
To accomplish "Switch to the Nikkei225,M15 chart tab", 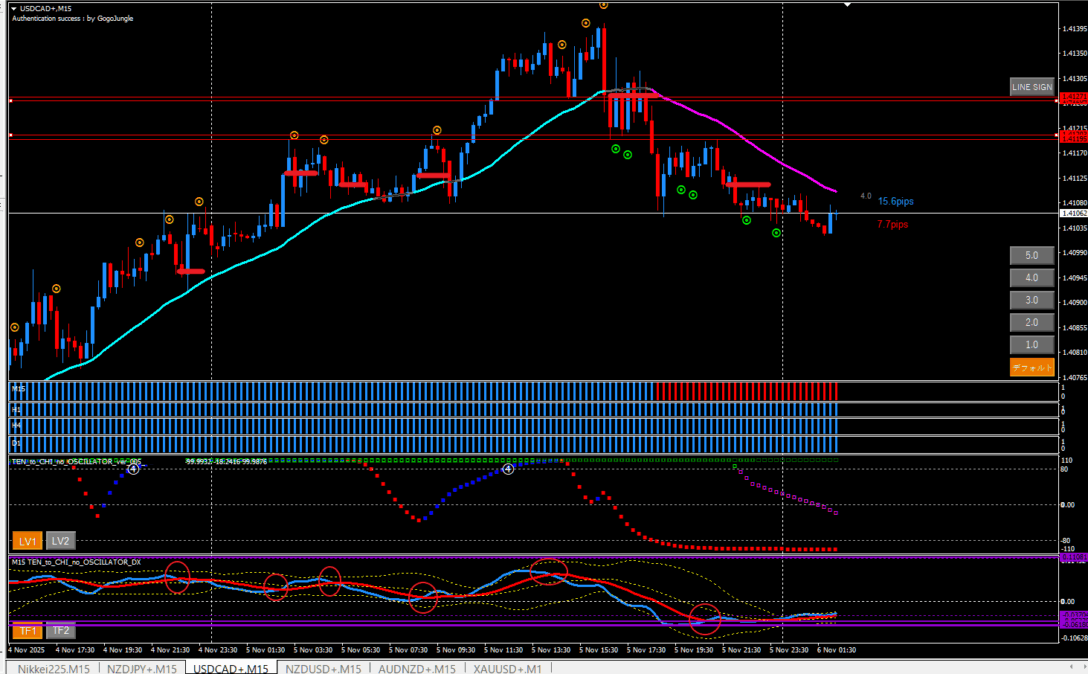I will [x=54, y=668].
